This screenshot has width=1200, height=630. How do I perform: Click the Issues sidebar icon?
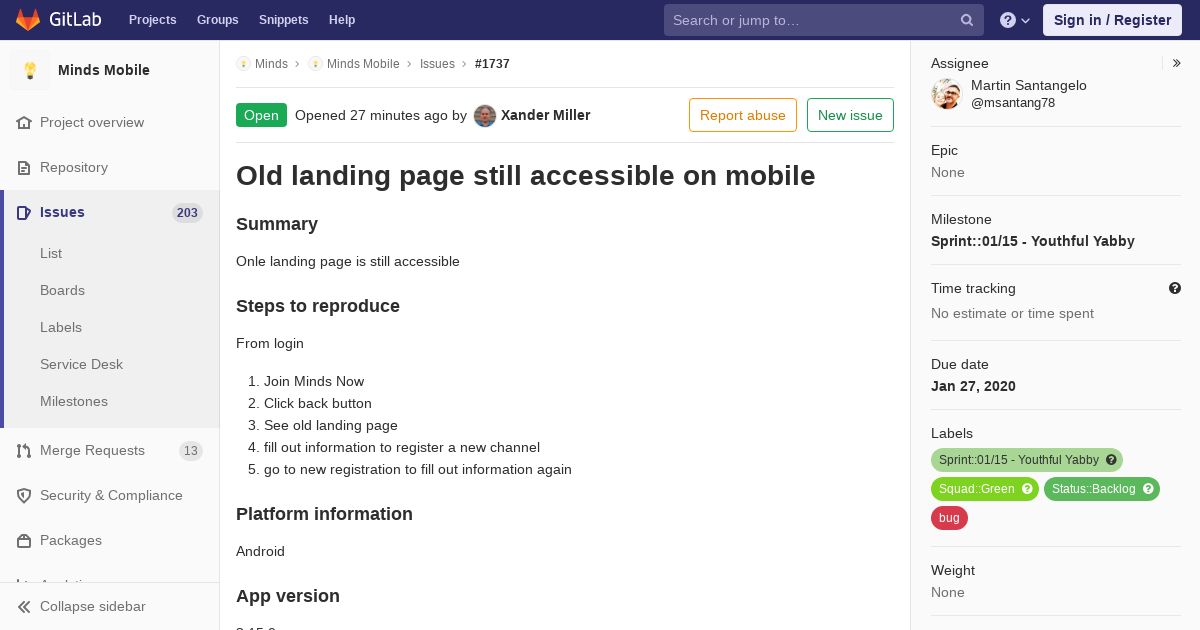[24, 213]
